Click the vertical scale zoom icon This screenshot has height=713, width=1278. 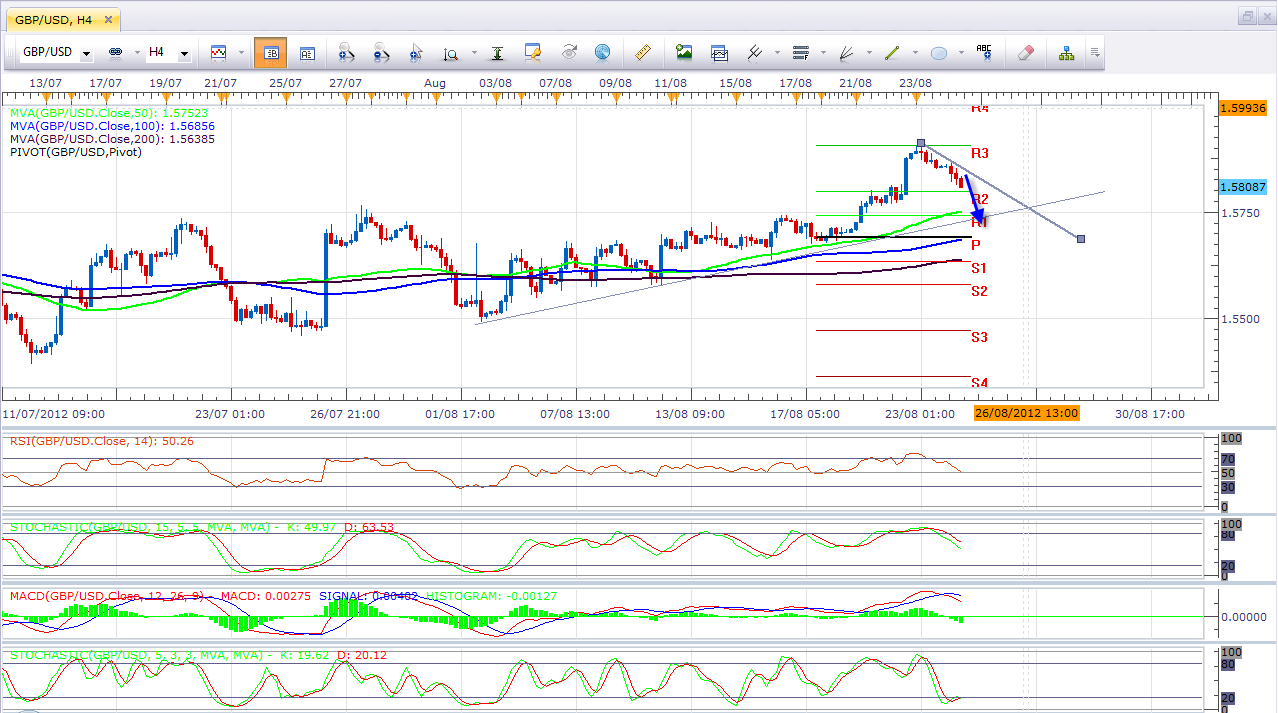click(450, 53)
